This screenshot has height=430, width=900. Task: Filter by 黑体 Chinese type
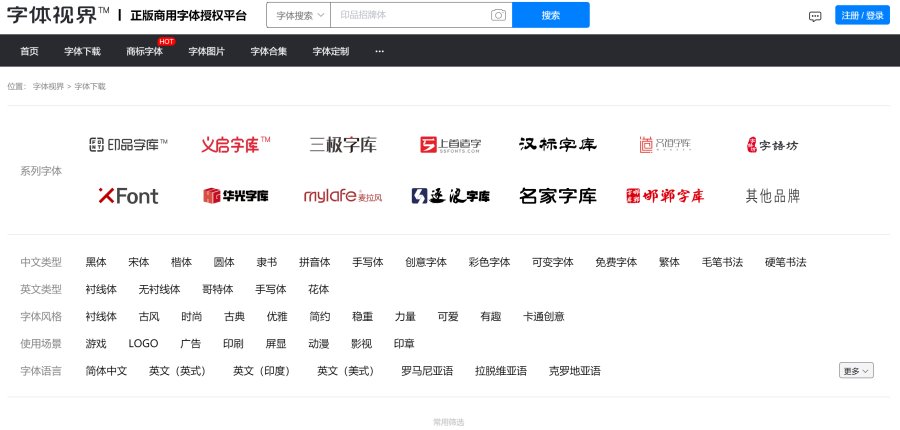96,262
